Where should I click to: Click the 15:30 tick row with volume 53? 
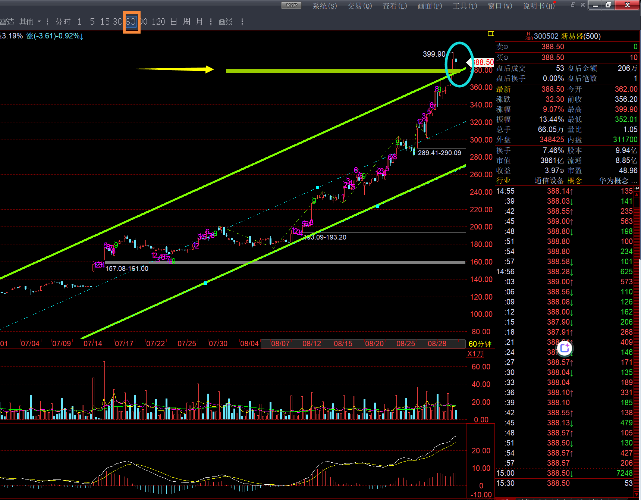[565, 483]
